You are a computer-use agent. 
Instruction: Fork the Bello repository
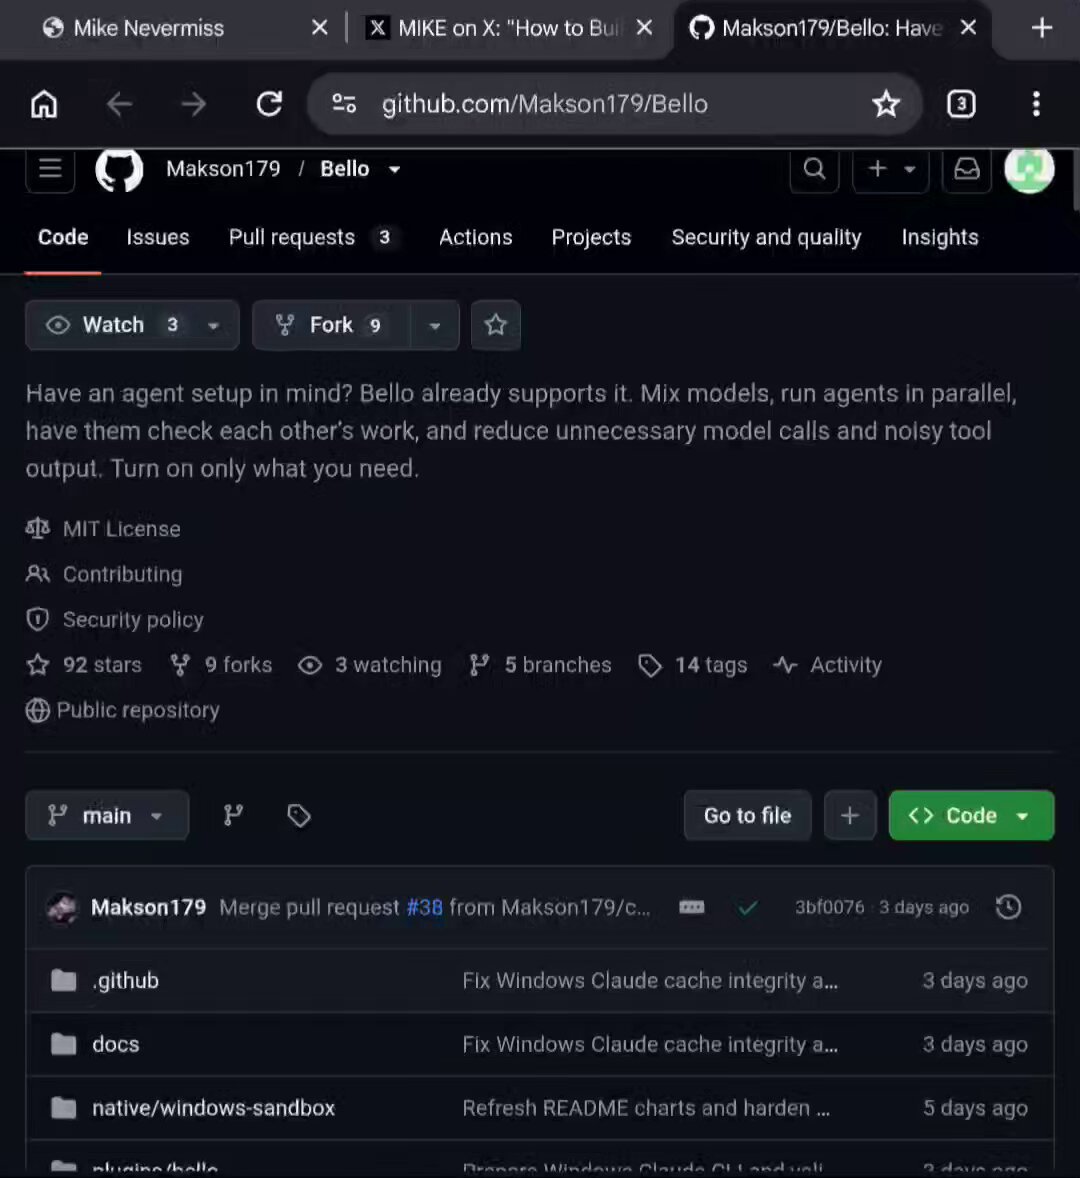pyautogui.click(x=331, y=325)
